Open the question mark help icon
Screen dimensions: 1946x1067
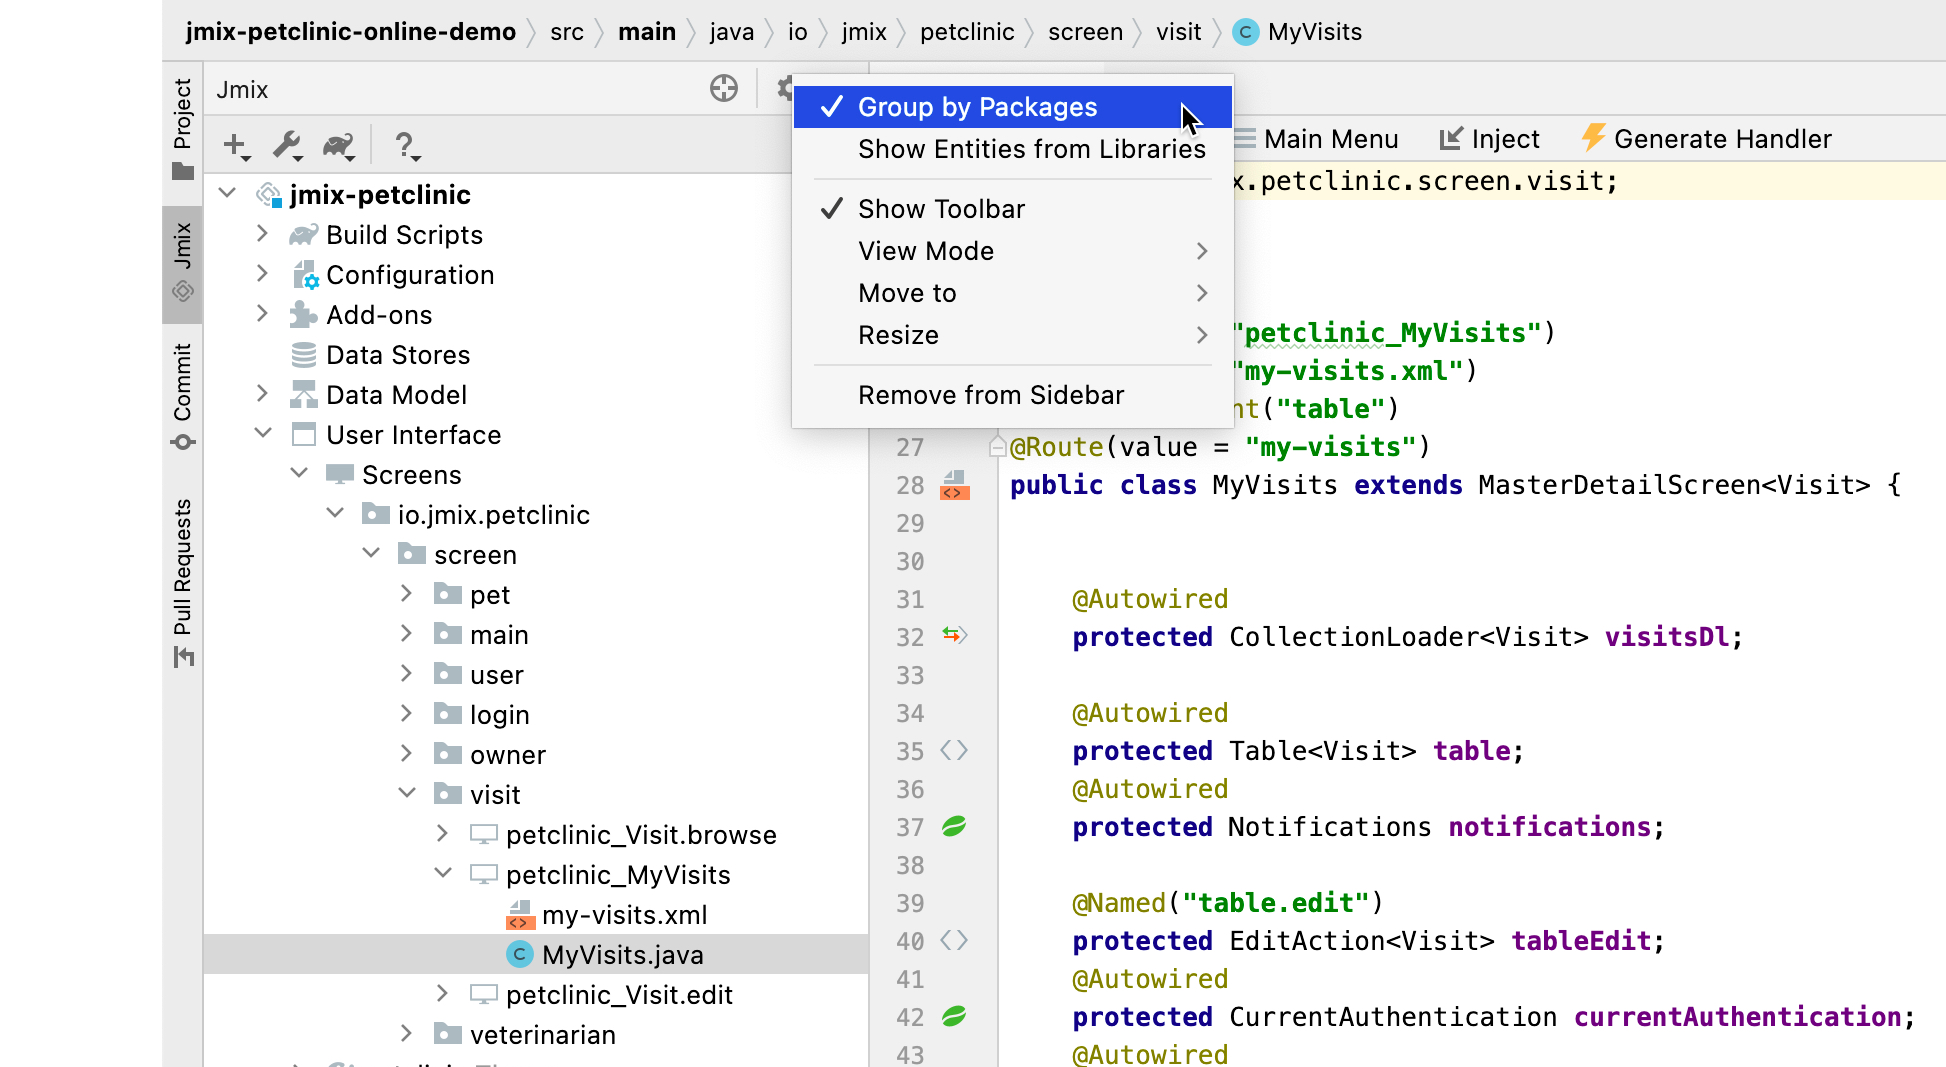click(407, 146)
